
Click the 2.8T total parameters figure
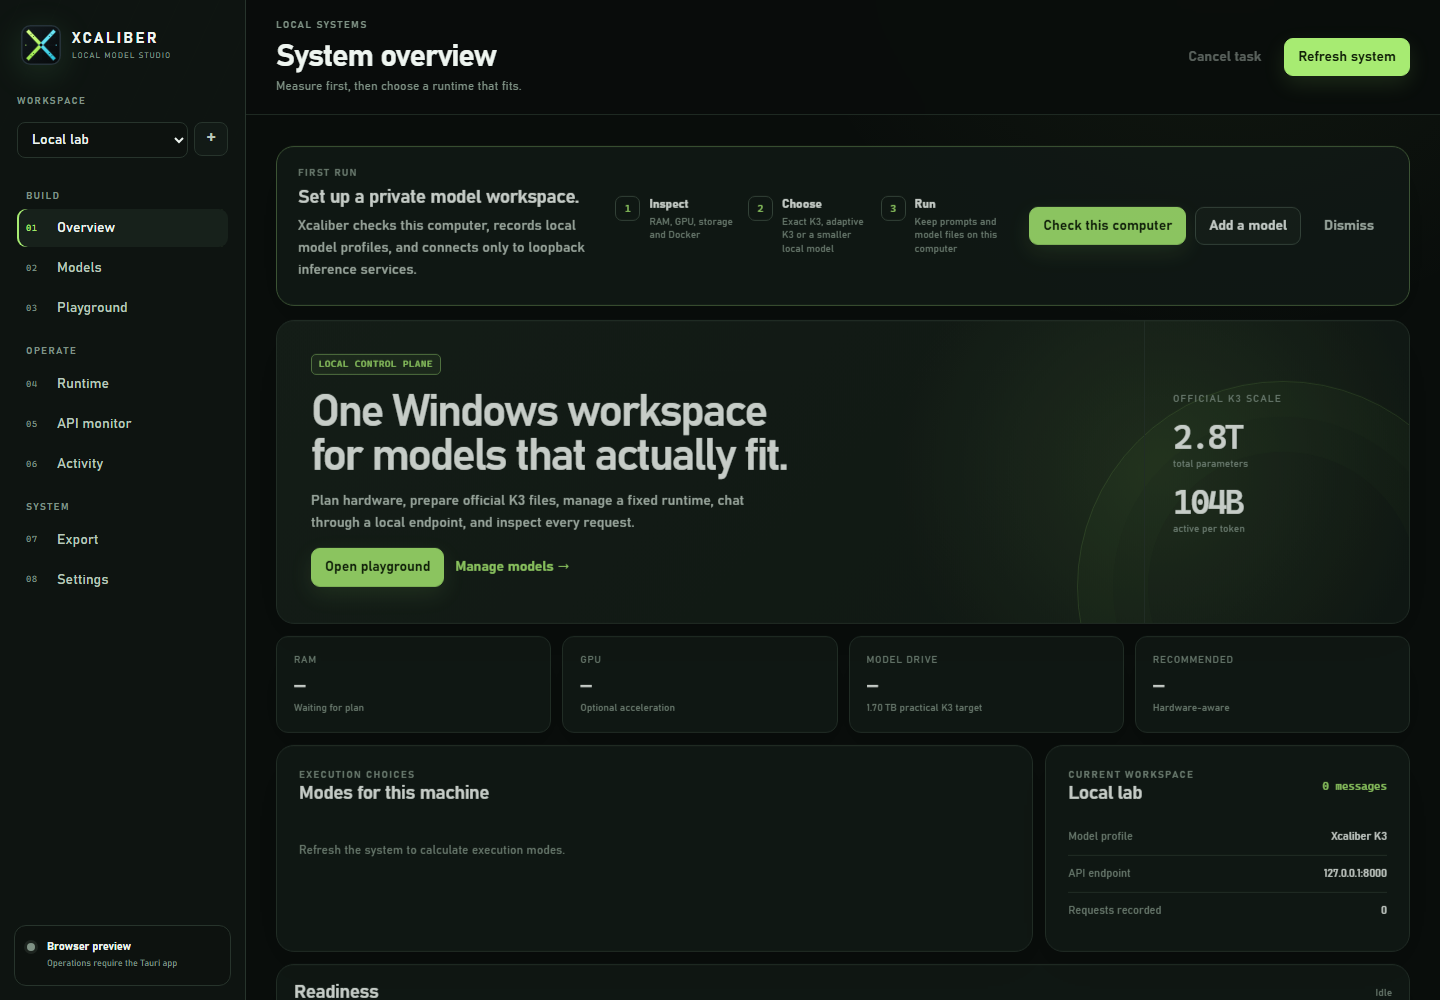[1208, 438]
